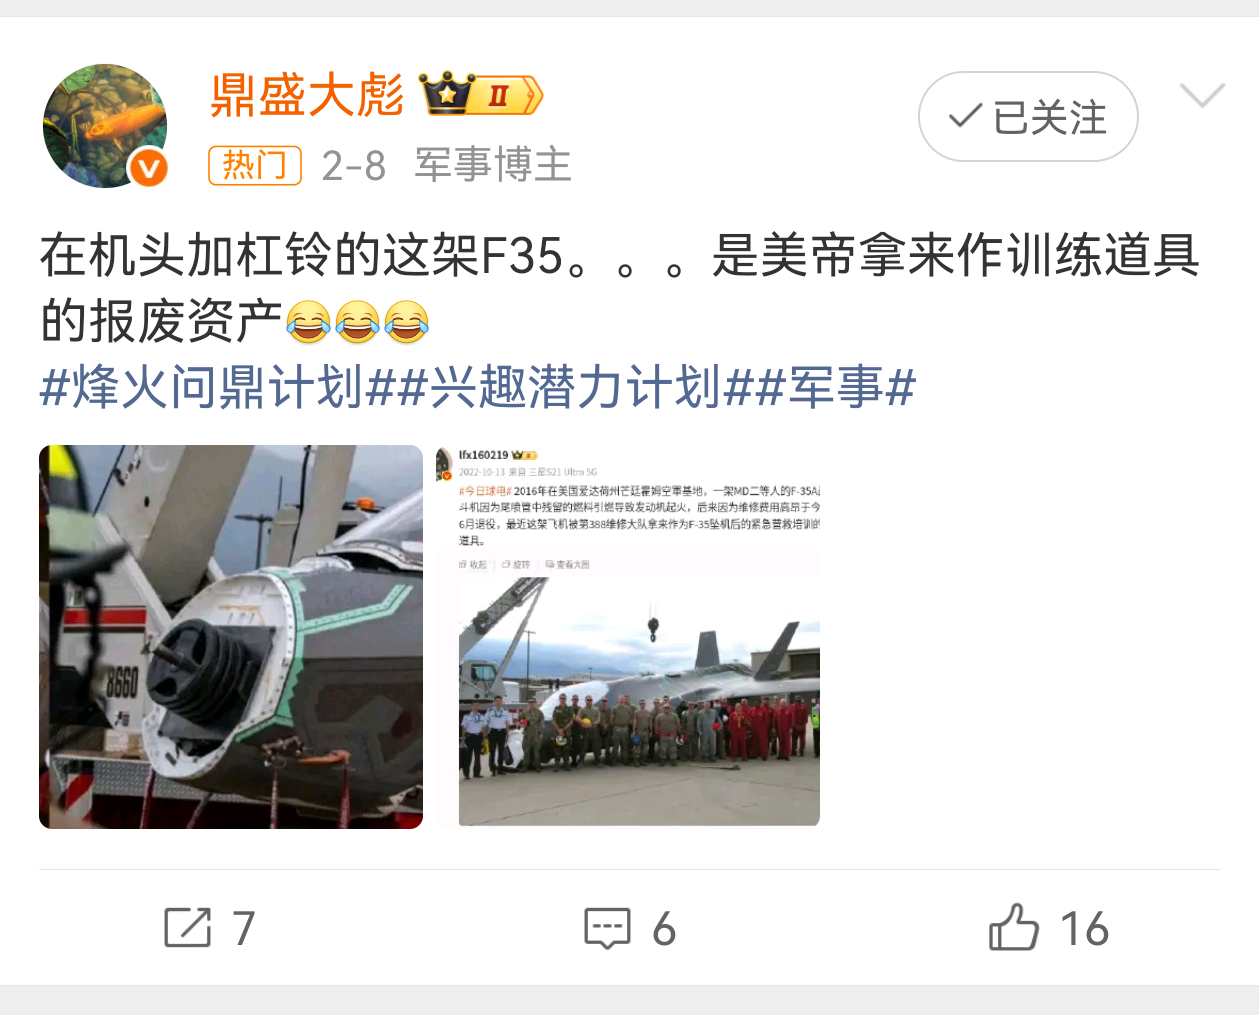Tap the 热门 hot tag
The width and height of the screenshot is (1259, 1015).
tap(255, 165)
